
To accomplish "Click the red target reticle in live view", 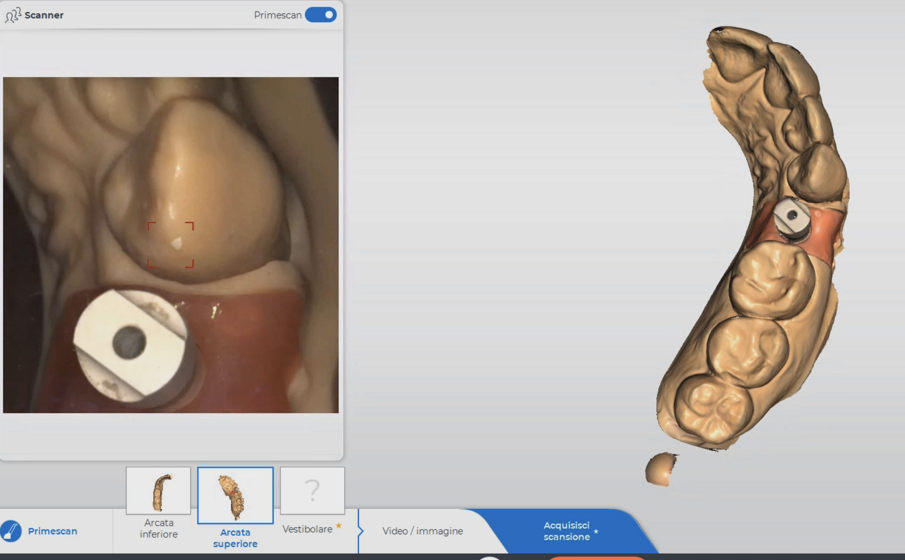I will point(171,245).
